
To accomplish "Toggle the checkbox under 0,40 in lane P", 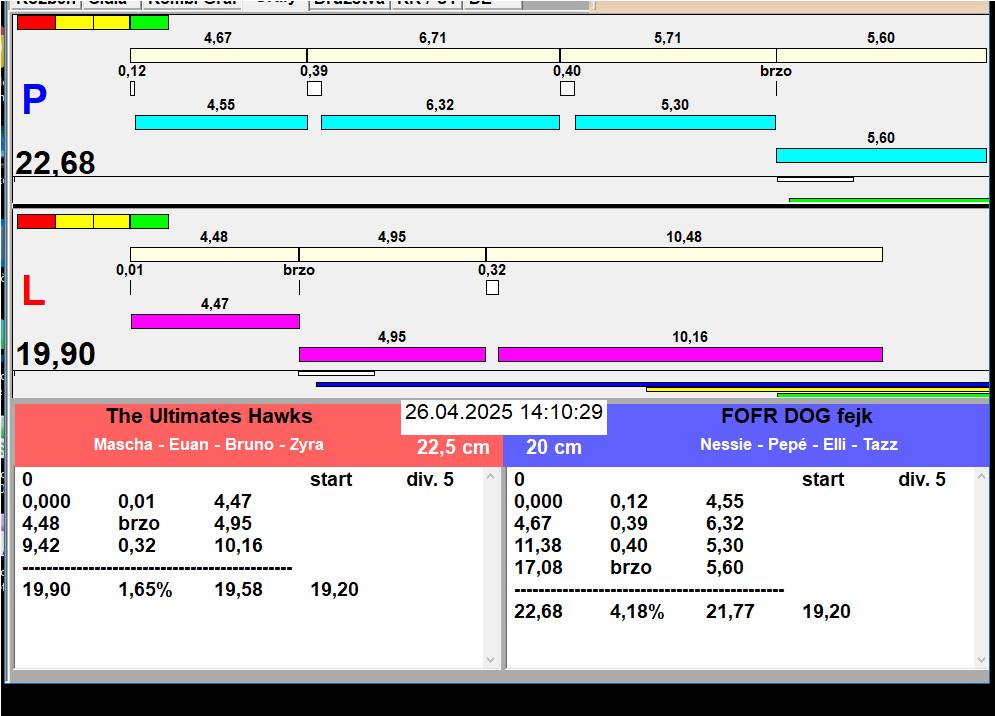I will pos(567,88).
